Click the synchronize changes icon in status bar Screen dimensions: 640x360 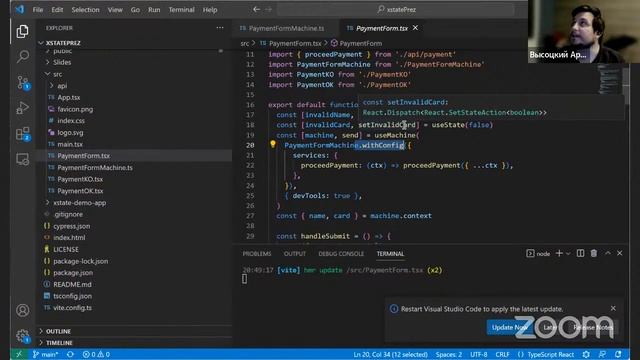pyautogui.click(x=70, y=354)
